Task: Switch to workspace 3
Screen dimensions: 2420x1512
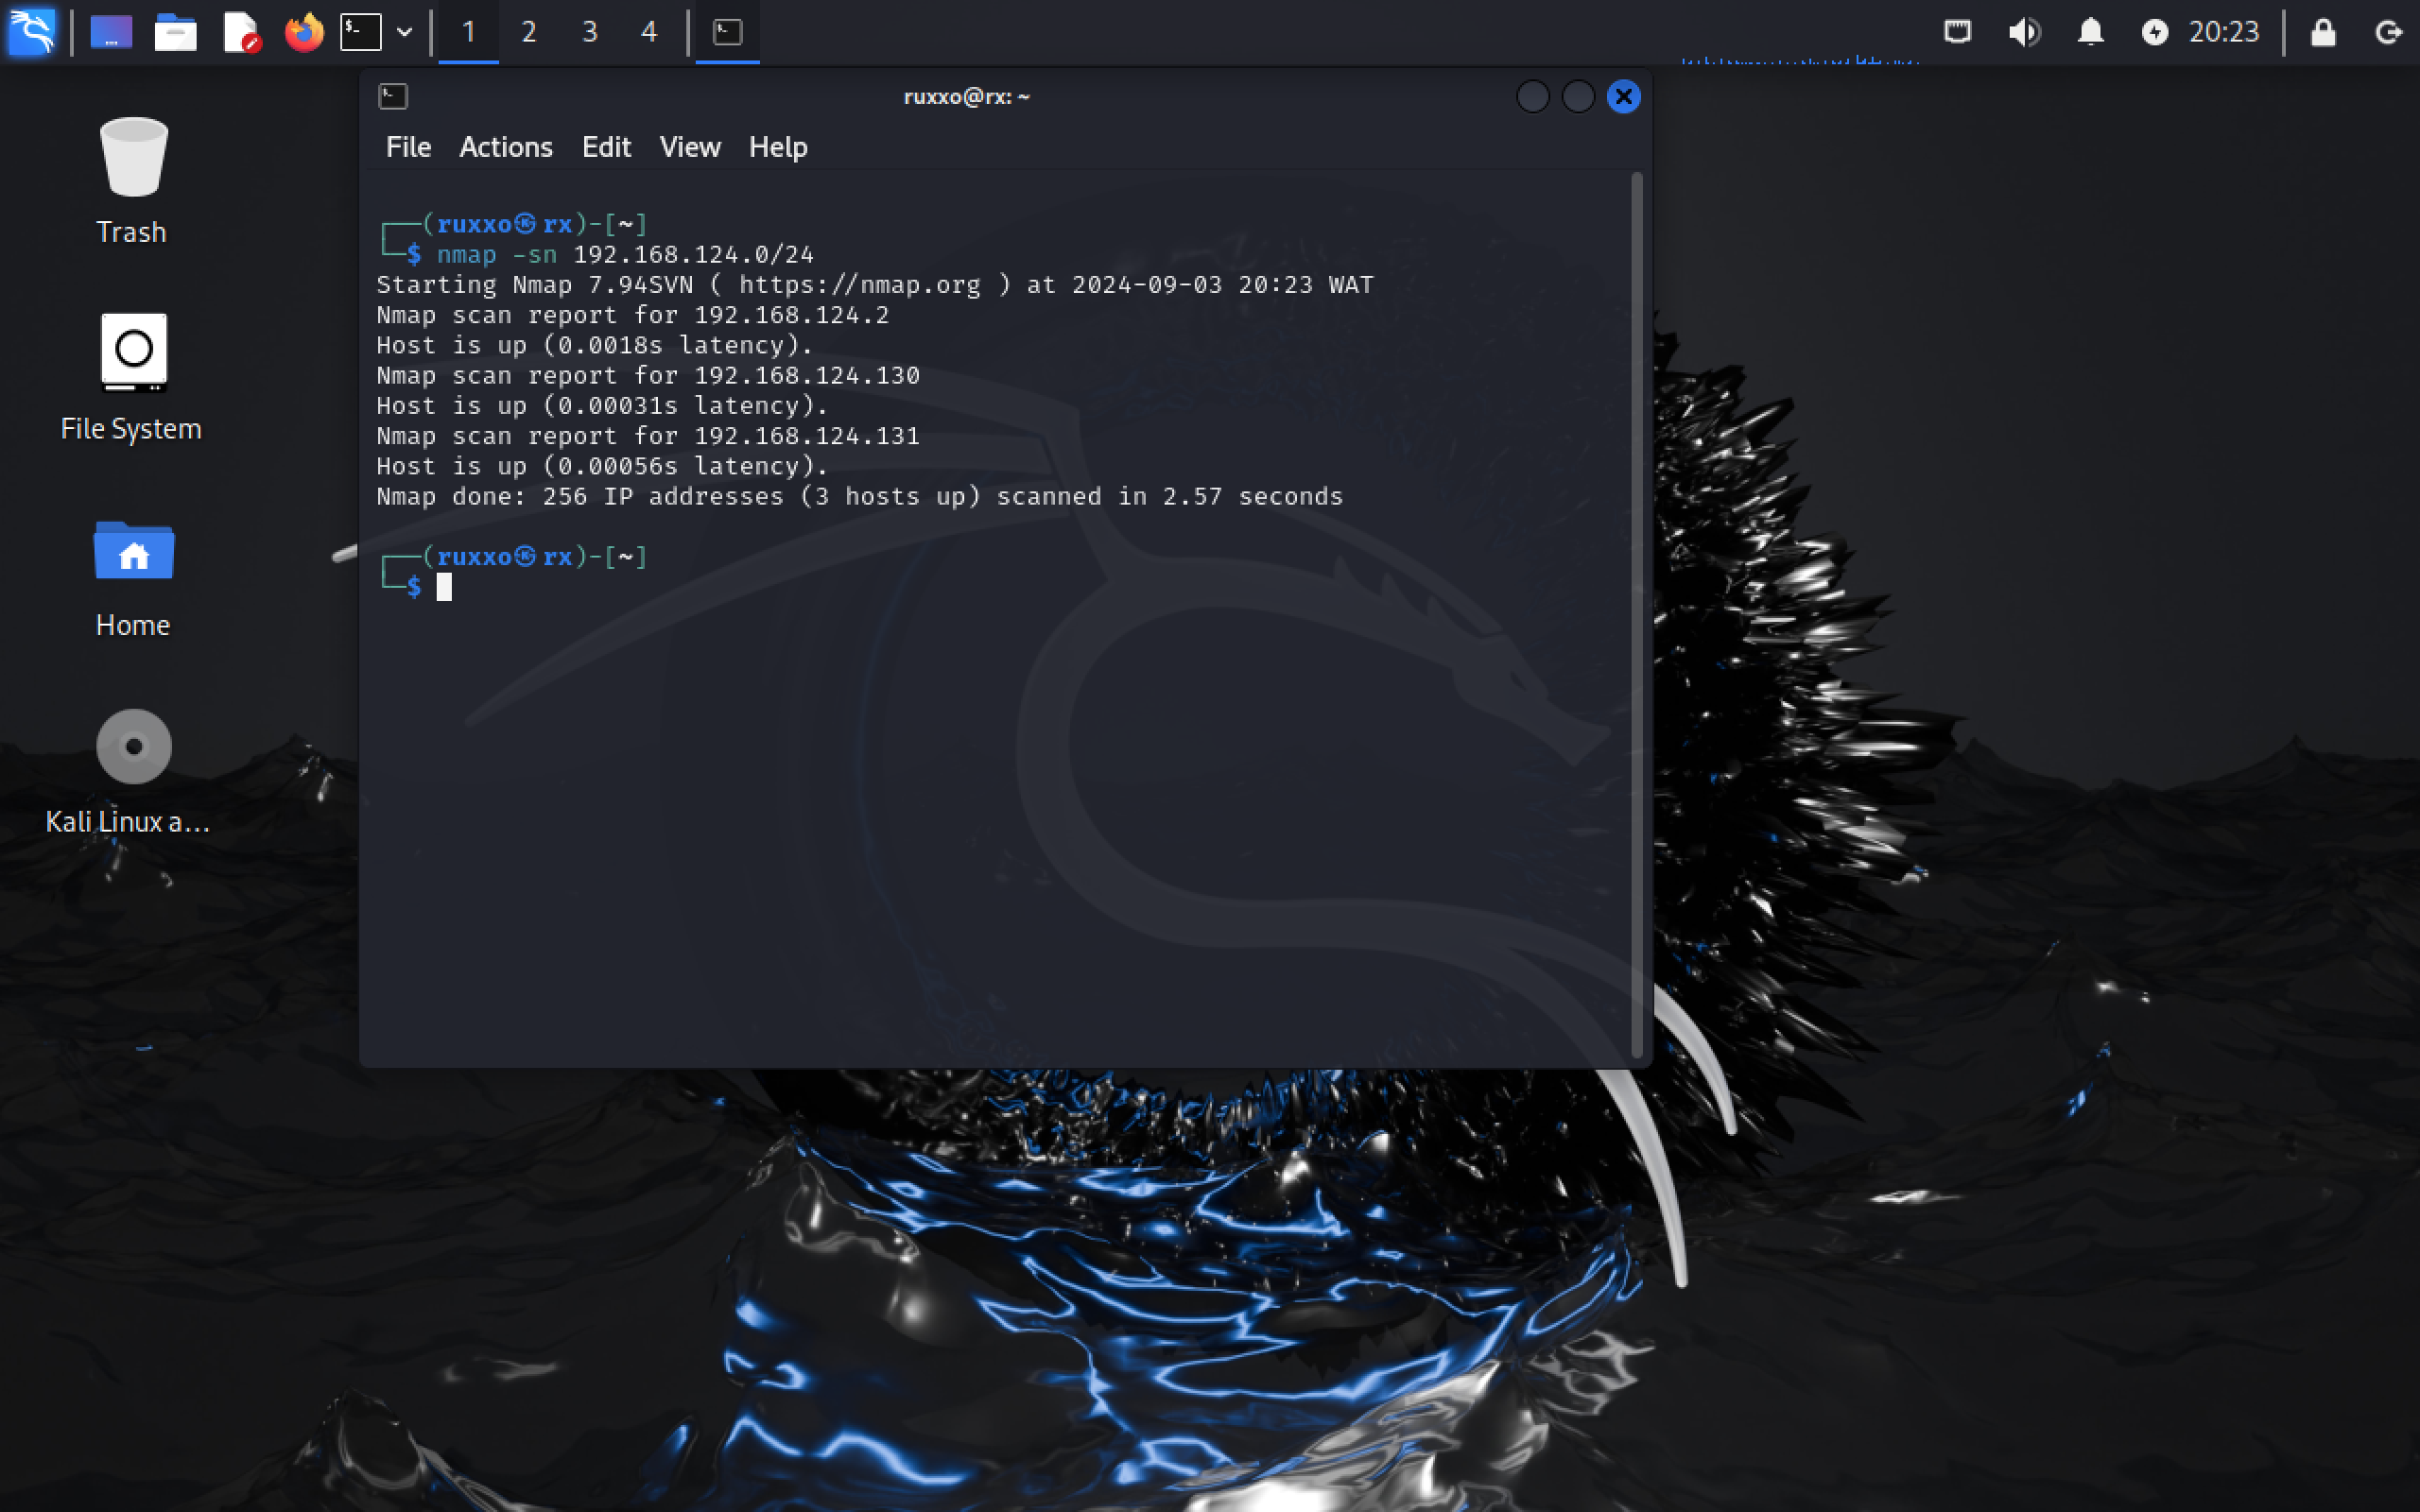Action: [x=589, y=32]
